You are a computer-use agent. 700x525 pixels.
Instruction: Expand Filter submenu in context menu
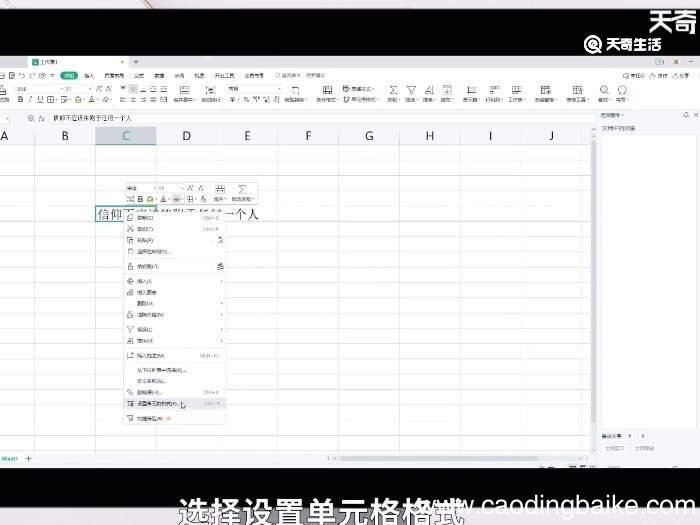(x=175, y=329)
